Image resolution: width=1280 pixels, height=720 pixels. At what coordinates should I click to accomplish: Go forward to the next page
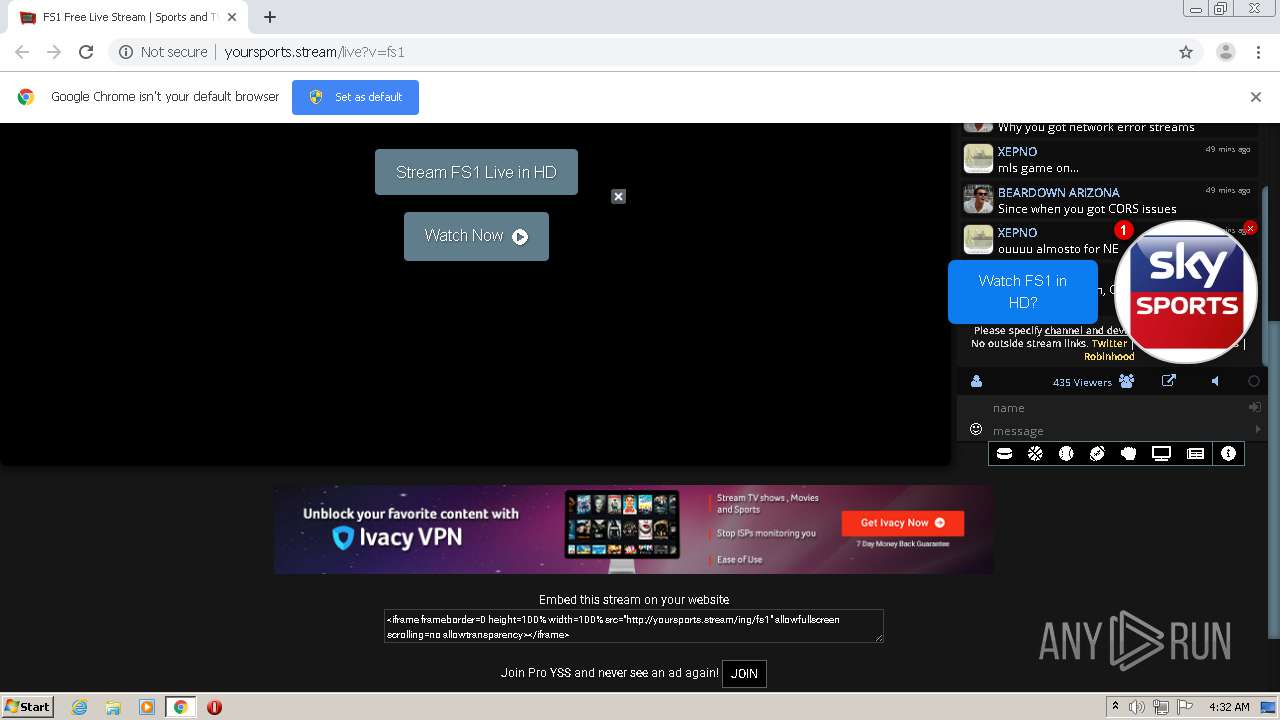coord(54,52)
